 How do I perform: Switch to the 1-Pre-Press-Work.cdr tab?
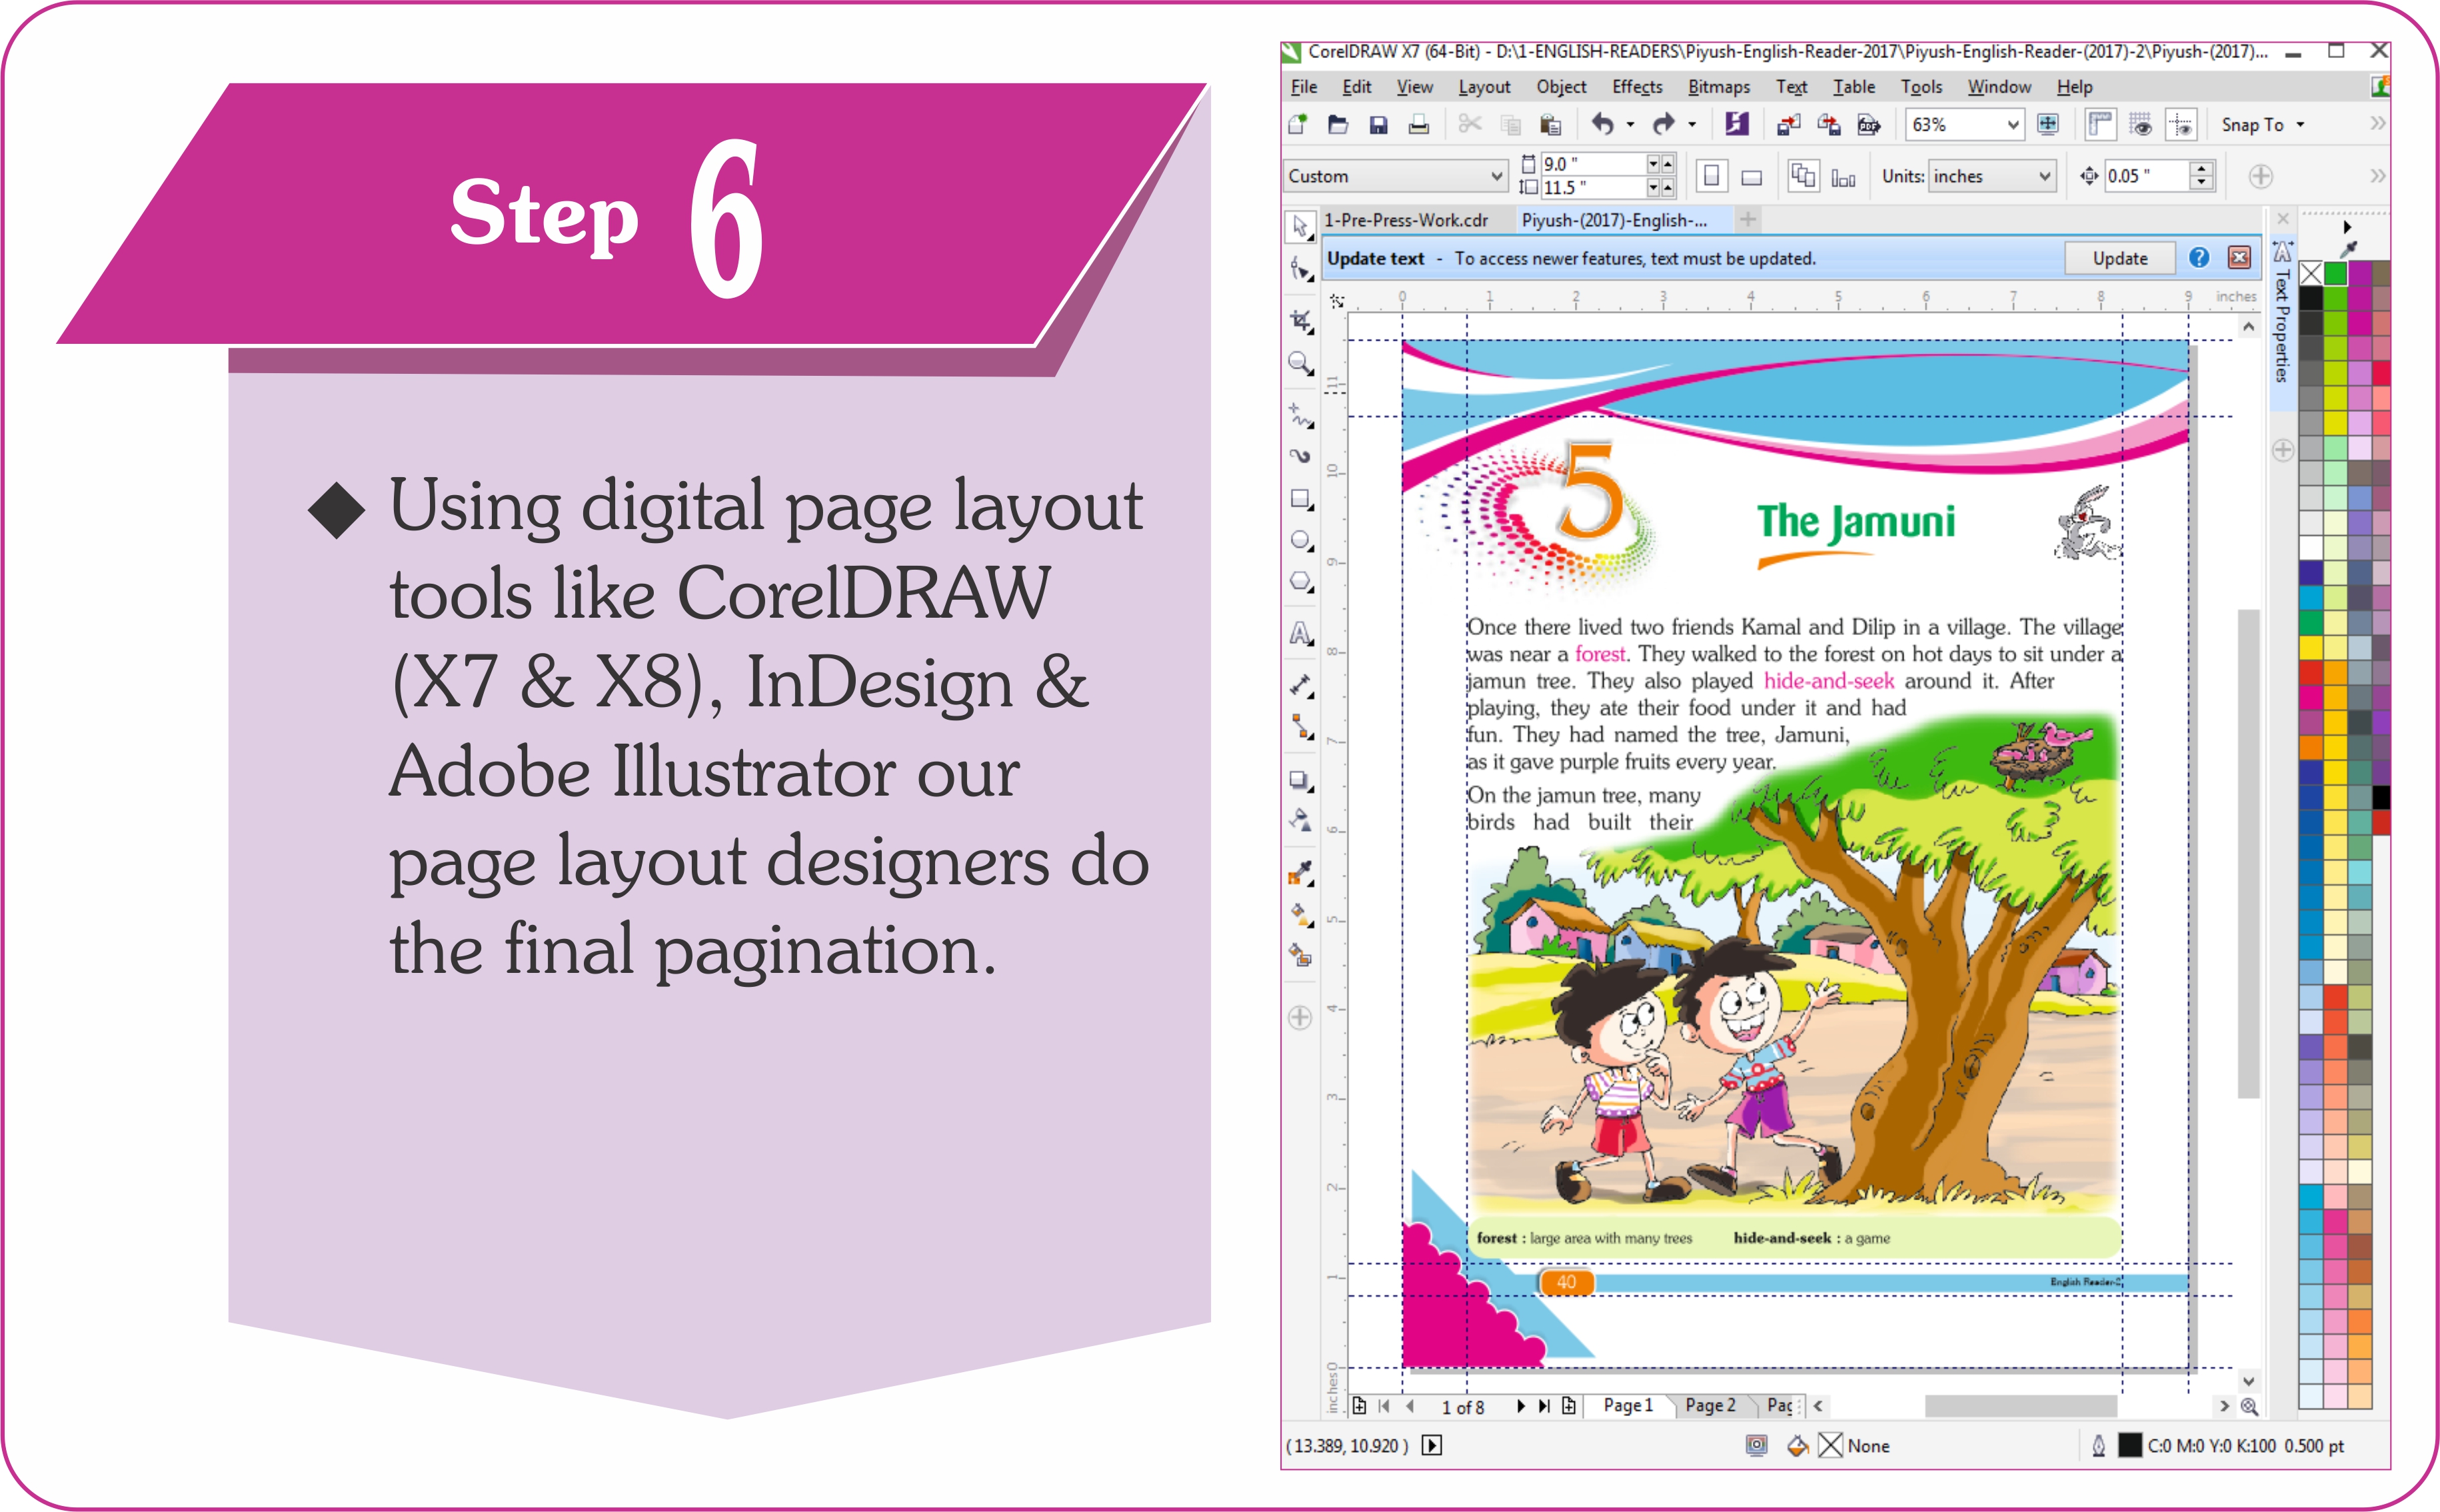[x=1405, y=220]
